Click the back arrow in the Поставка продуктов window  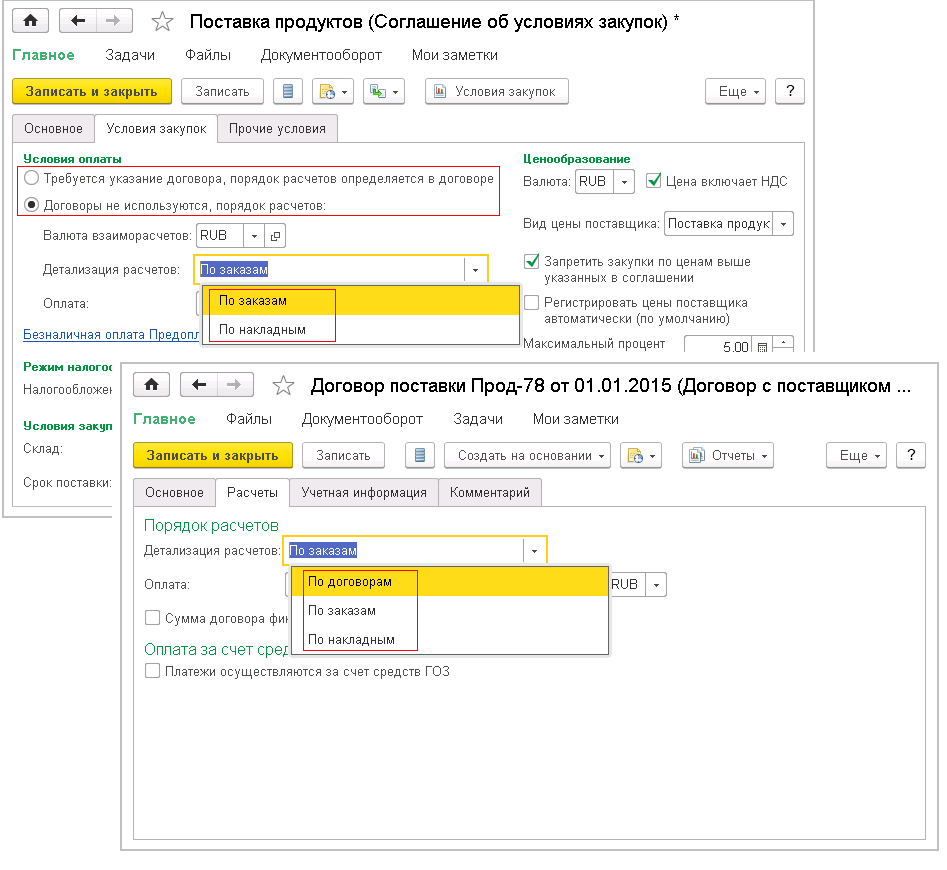pyautogui.click(x=76, y=21)
